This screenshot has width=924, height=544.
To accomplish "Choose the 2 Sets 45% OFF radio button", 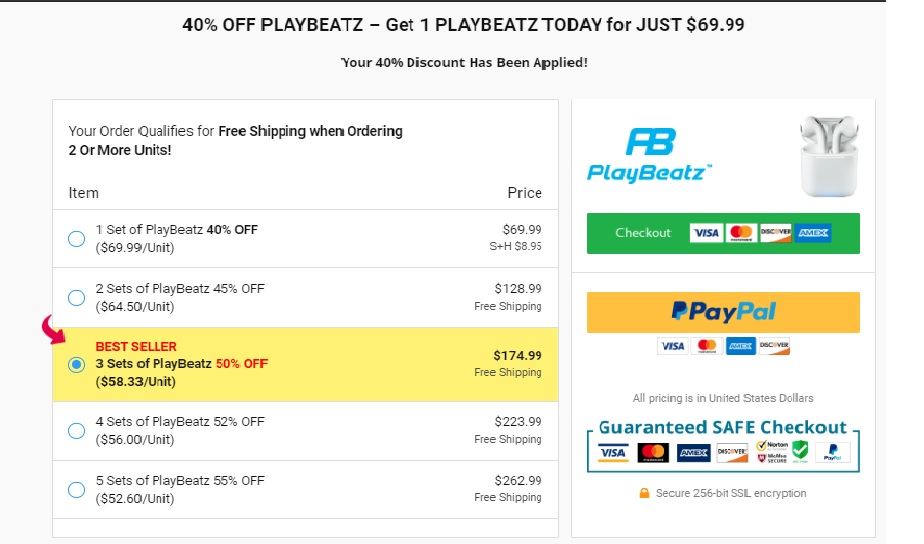I will [76, 298].
